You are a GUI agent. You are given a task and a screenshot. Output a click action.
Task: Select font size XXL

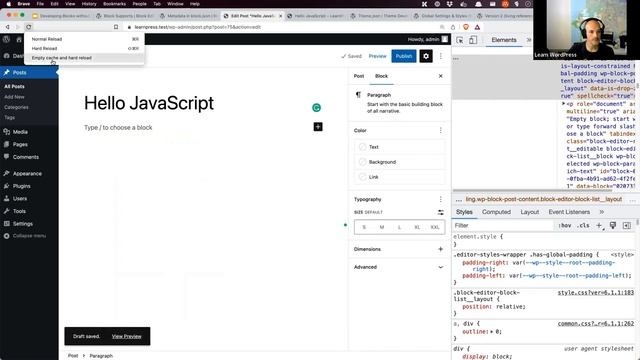click(x=435, y=227)
